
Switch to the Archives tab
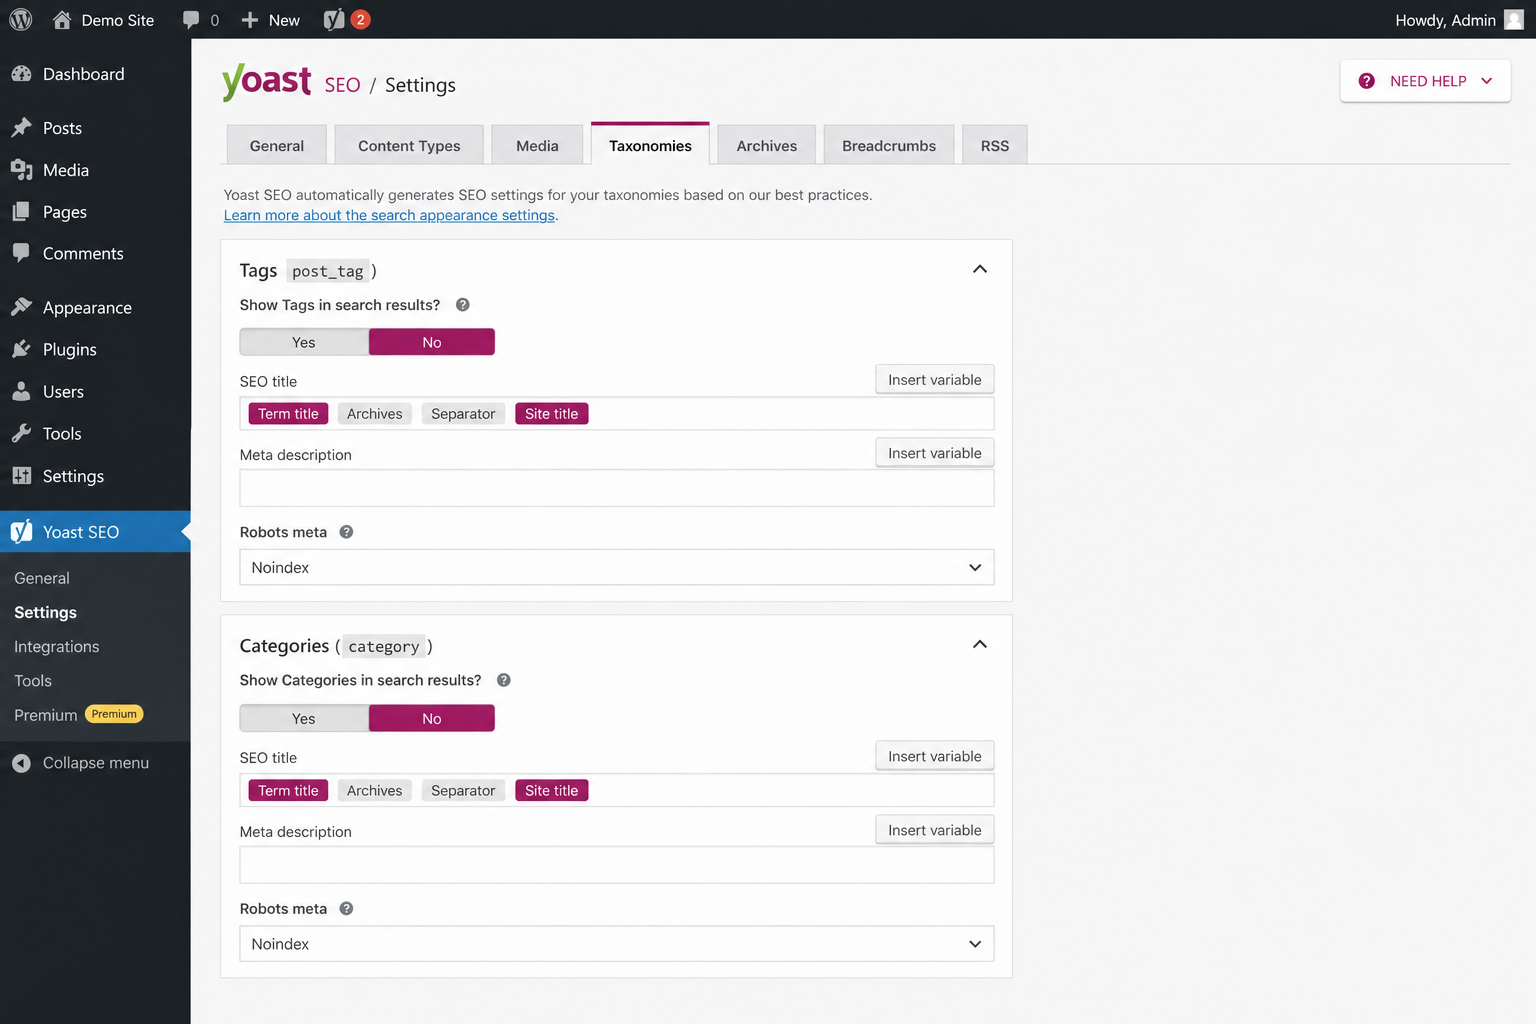pyautogui.click(x=767, y=145)
